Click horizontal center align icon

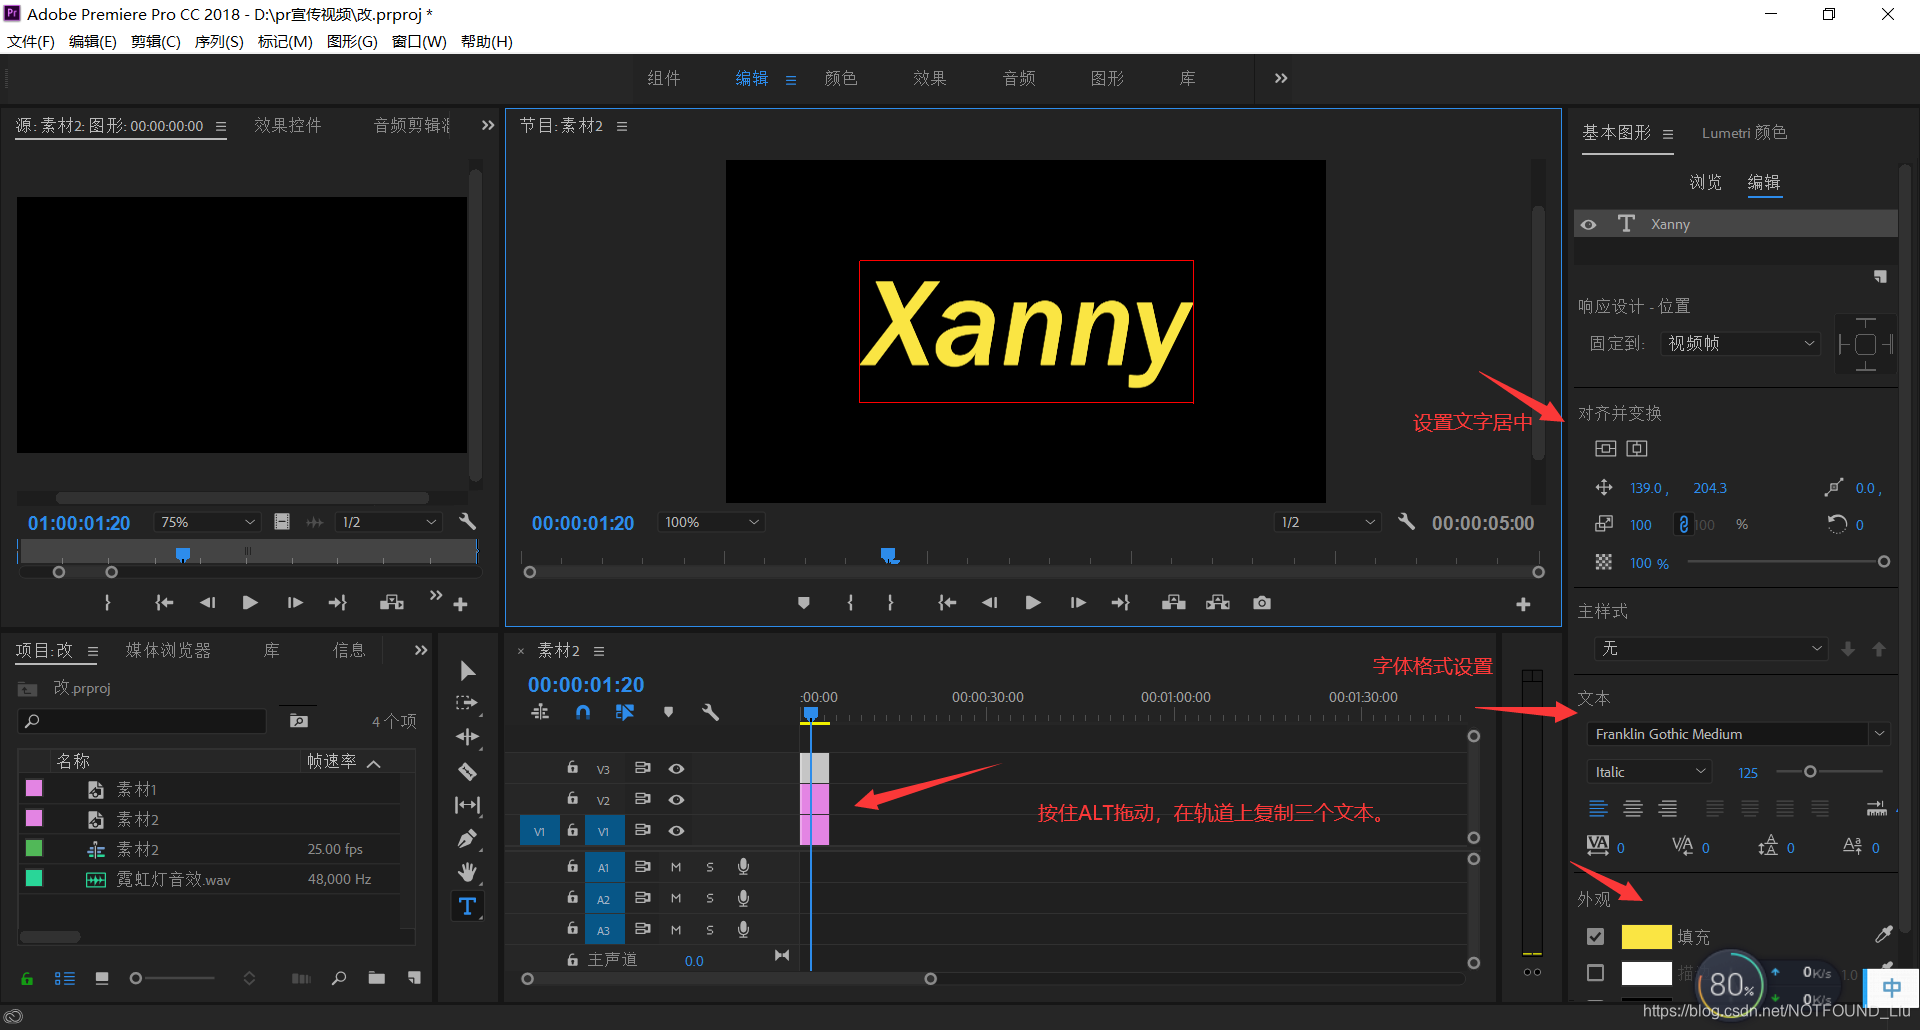pos(1637,448)
